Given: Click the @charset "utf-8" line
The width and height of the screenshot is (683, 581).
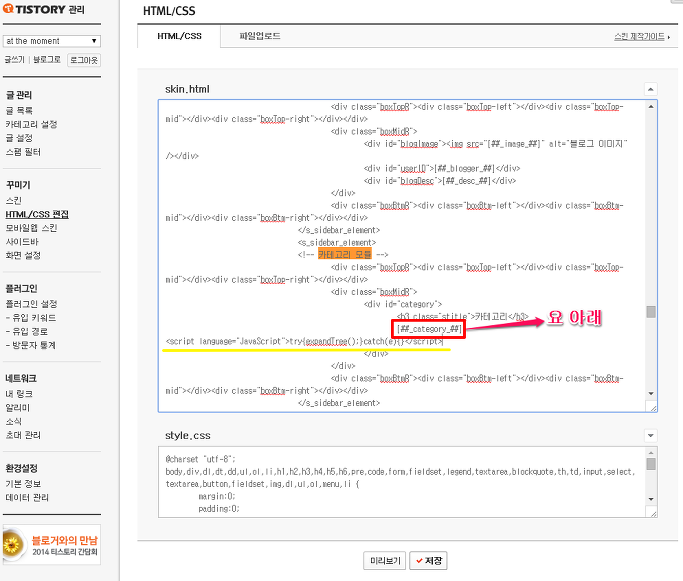Looking at the screenshot, I should [x=200, y=459].
